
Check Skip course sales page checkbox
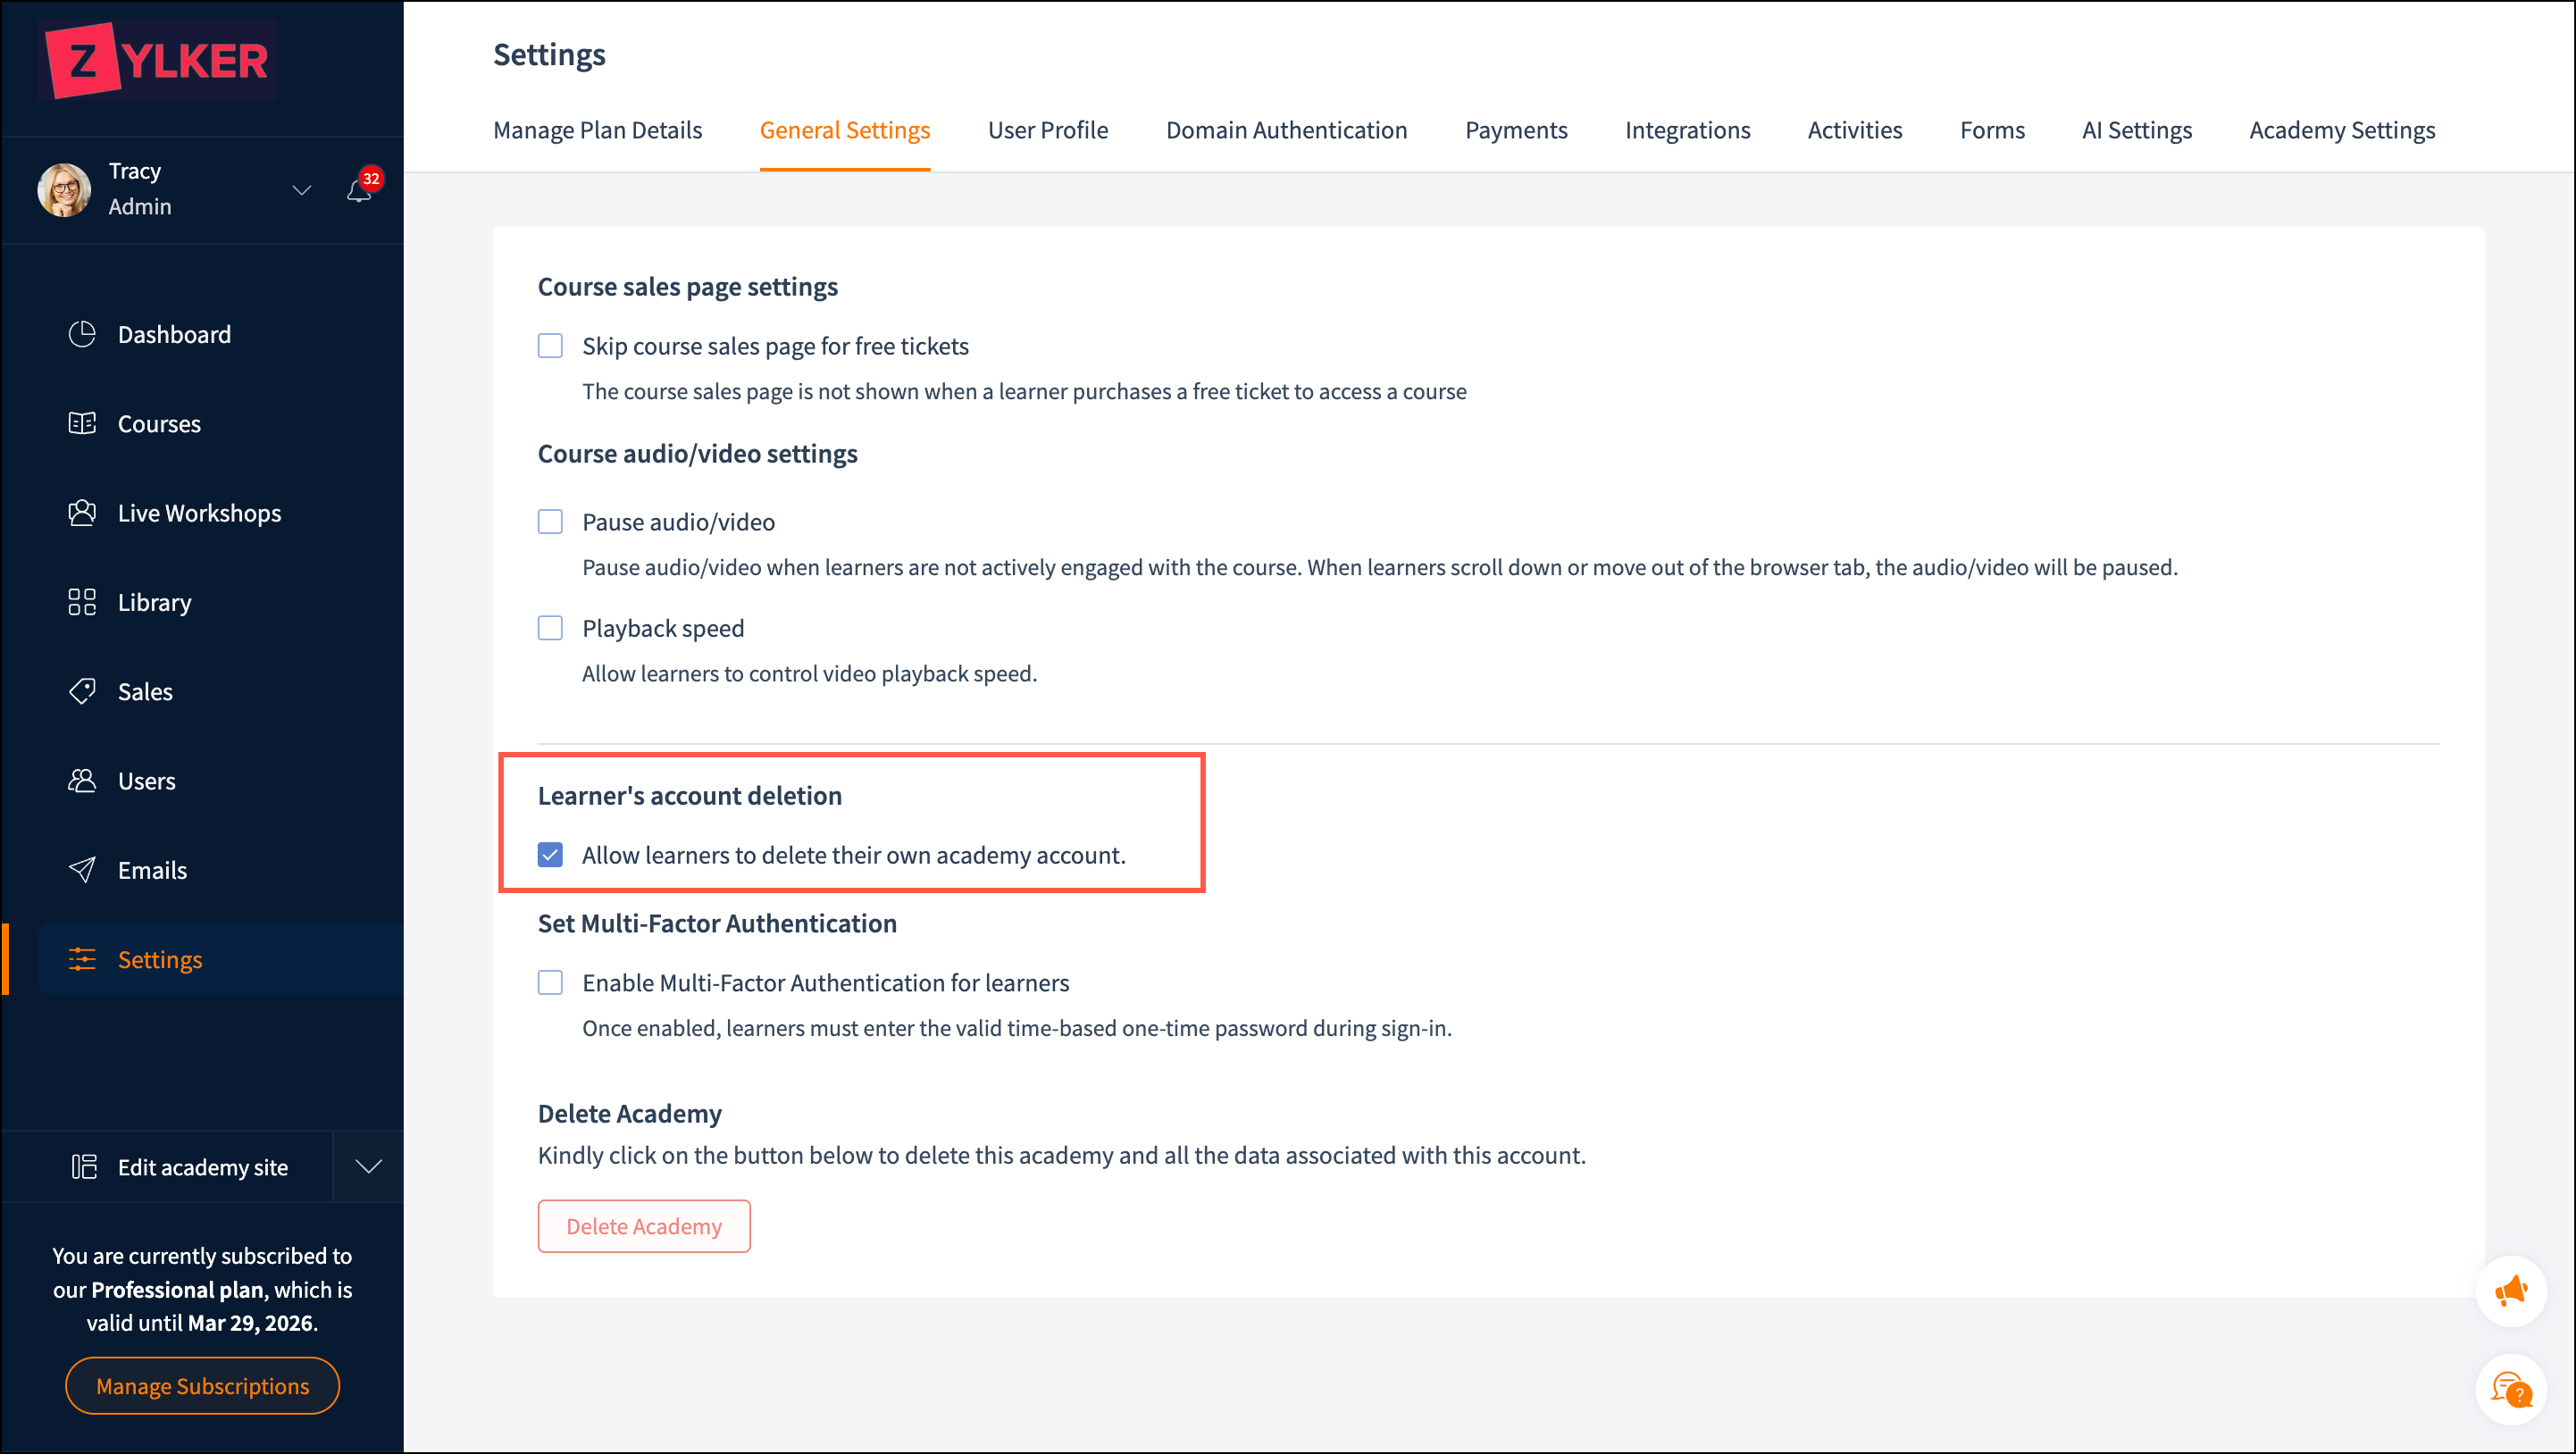(x=550, y=346)
